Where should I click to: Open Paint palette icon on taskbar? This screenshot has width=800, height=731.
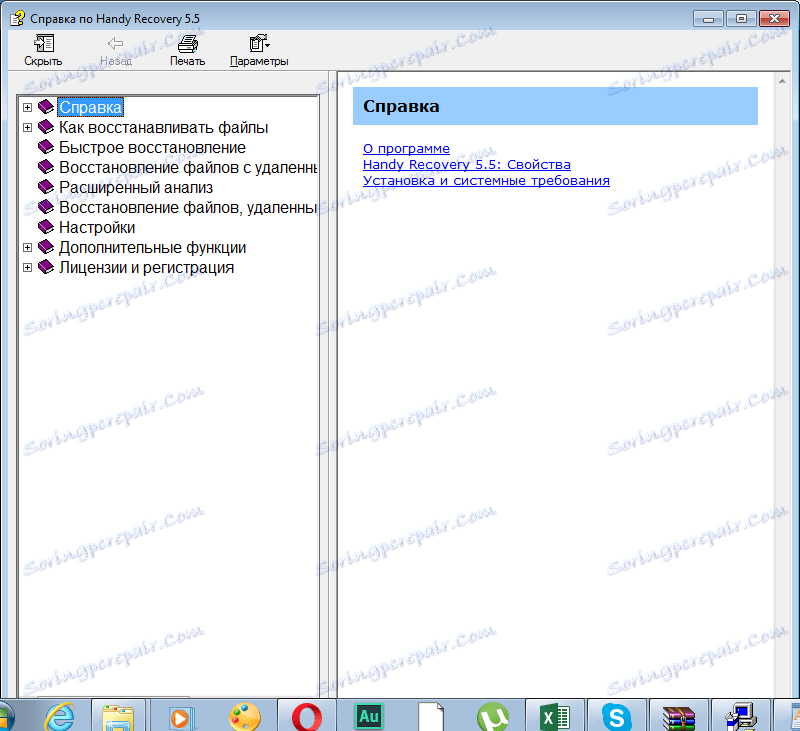[x=245, y=717]
